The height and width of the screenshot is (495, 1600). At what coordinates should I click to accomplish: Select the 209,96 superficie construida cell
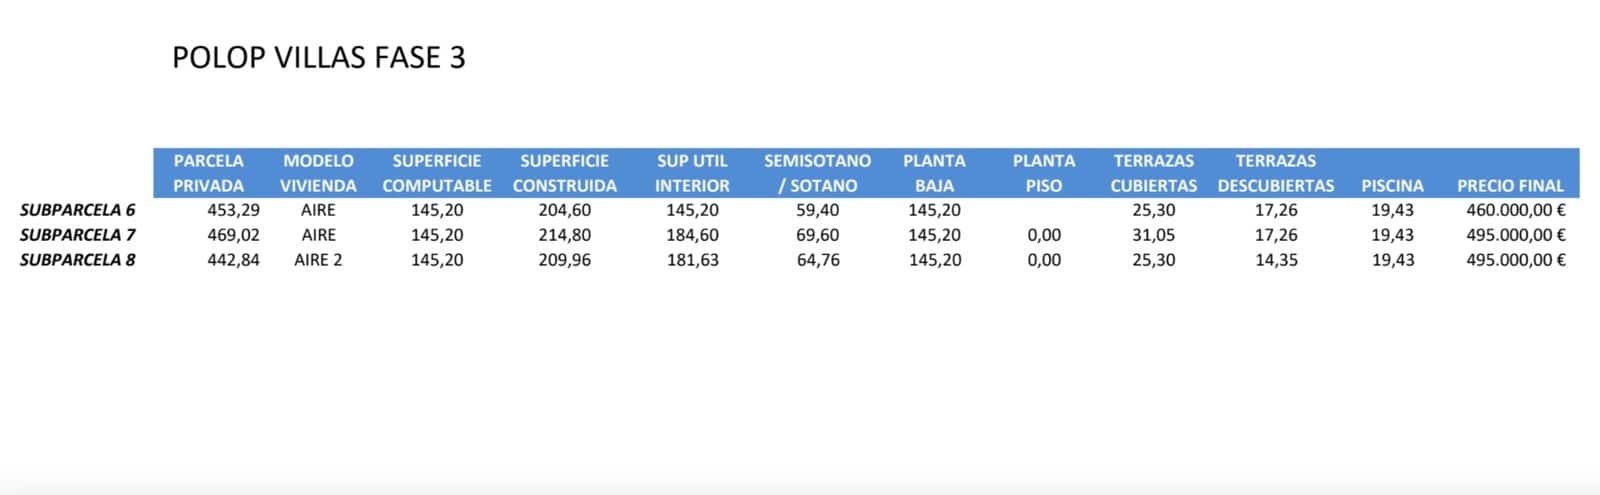[x=564, y=260]
